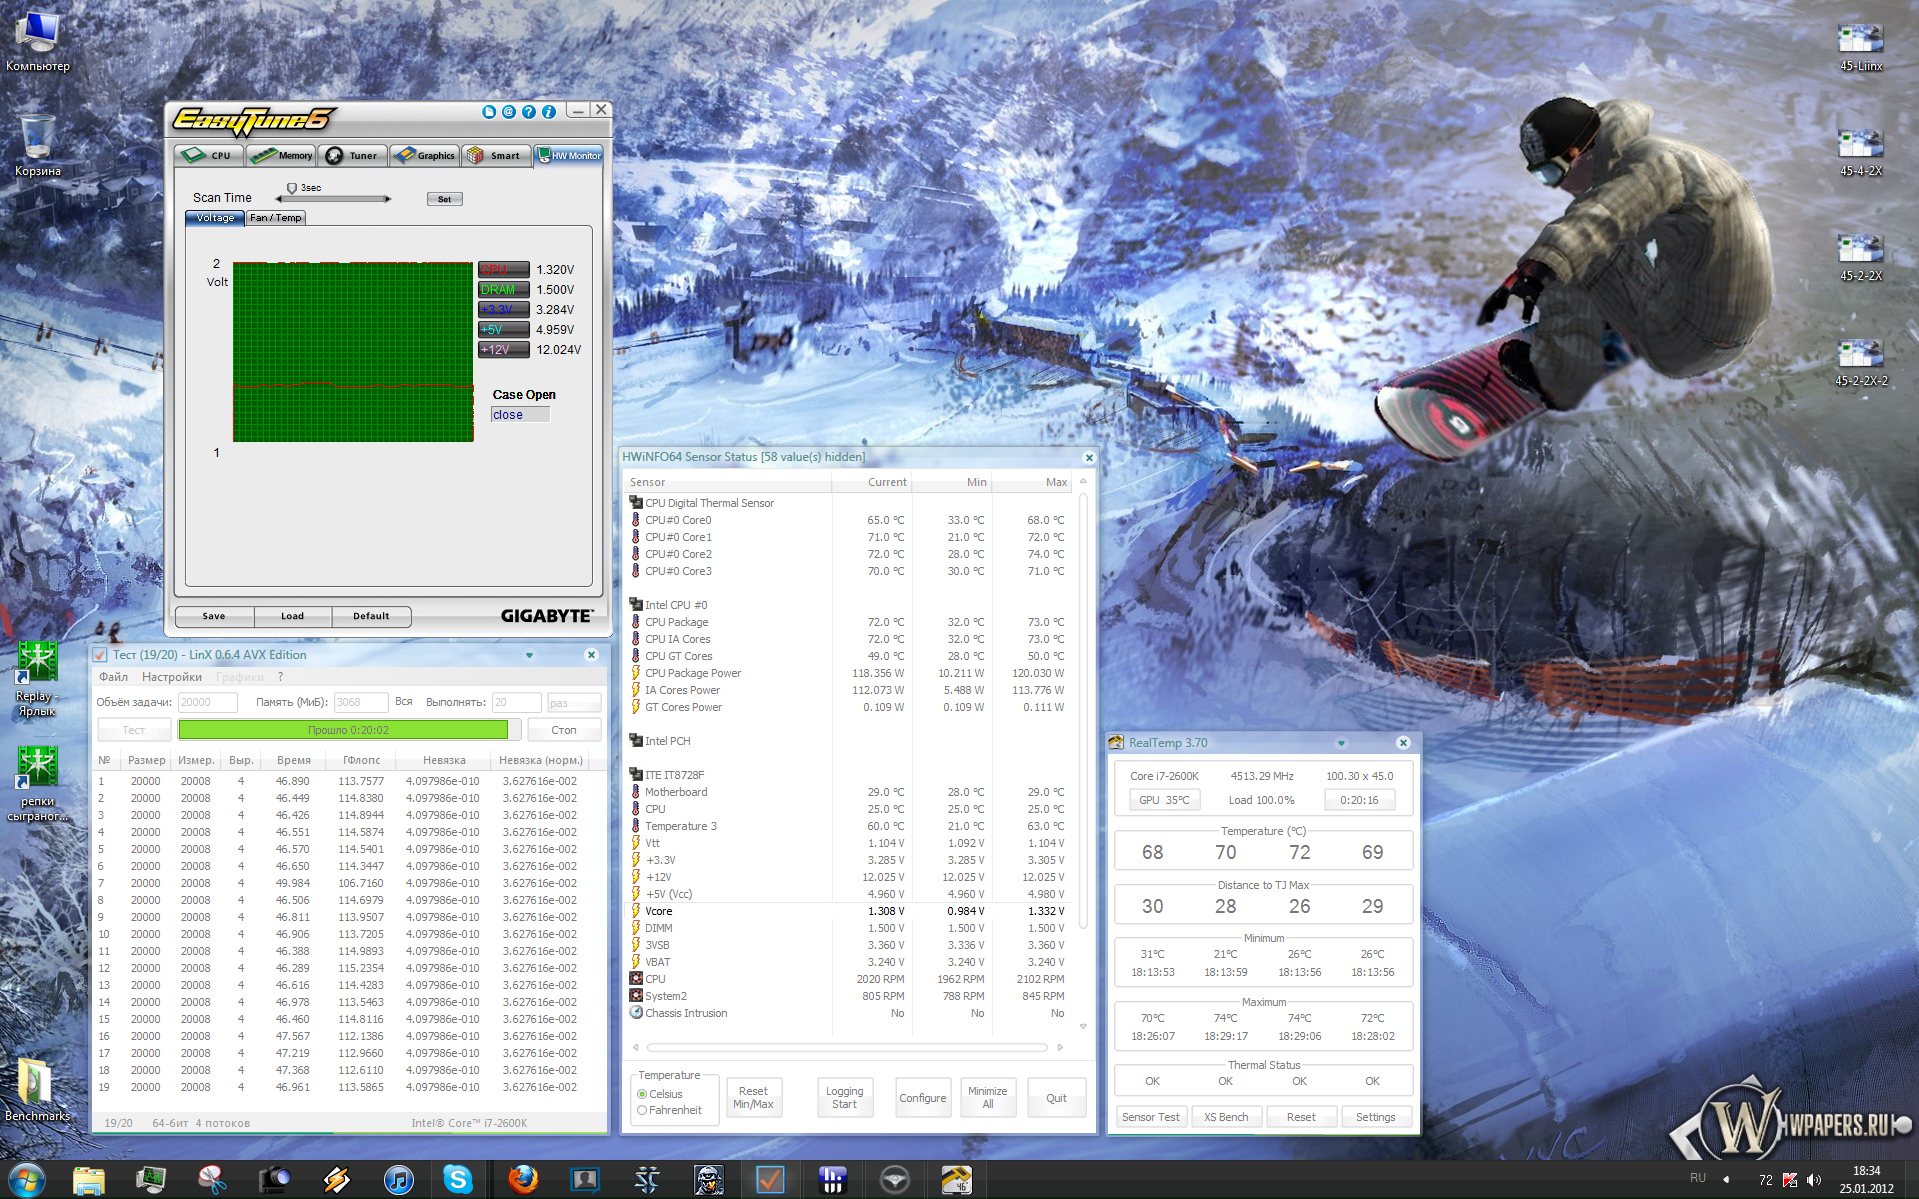Select the Fahrenheit temperature option
This screenshot has width=1919, height=1199.
pyautogui.click(x=642, y=1110)
